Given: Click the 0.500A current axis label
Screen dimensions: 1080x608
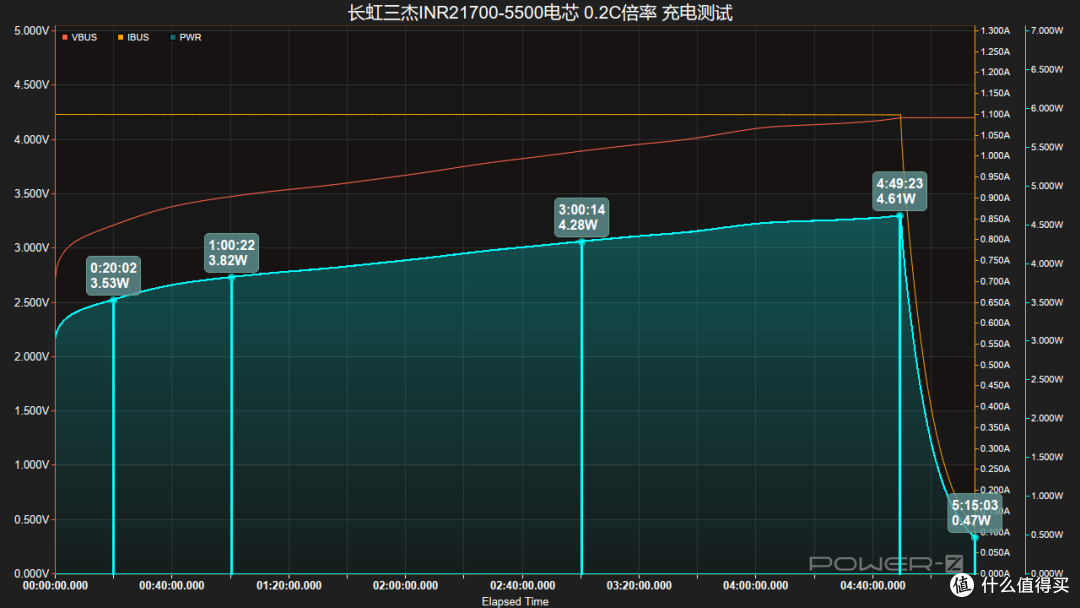Looking at the screenshot, I should (x=995, y=365).
